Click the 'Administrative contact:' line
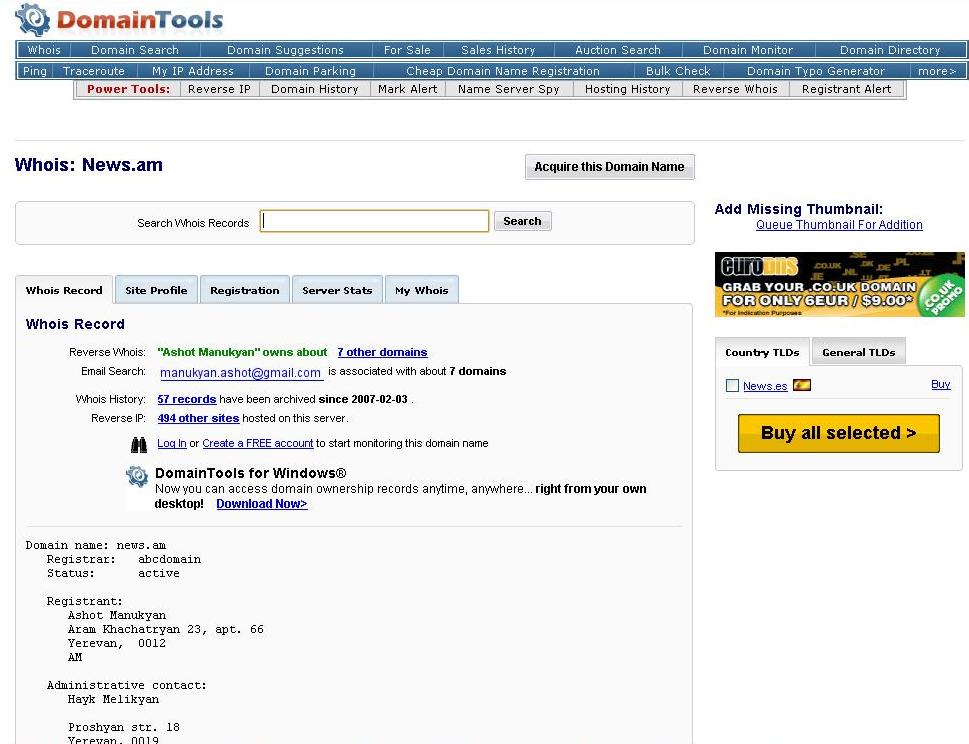 point(127,685)
